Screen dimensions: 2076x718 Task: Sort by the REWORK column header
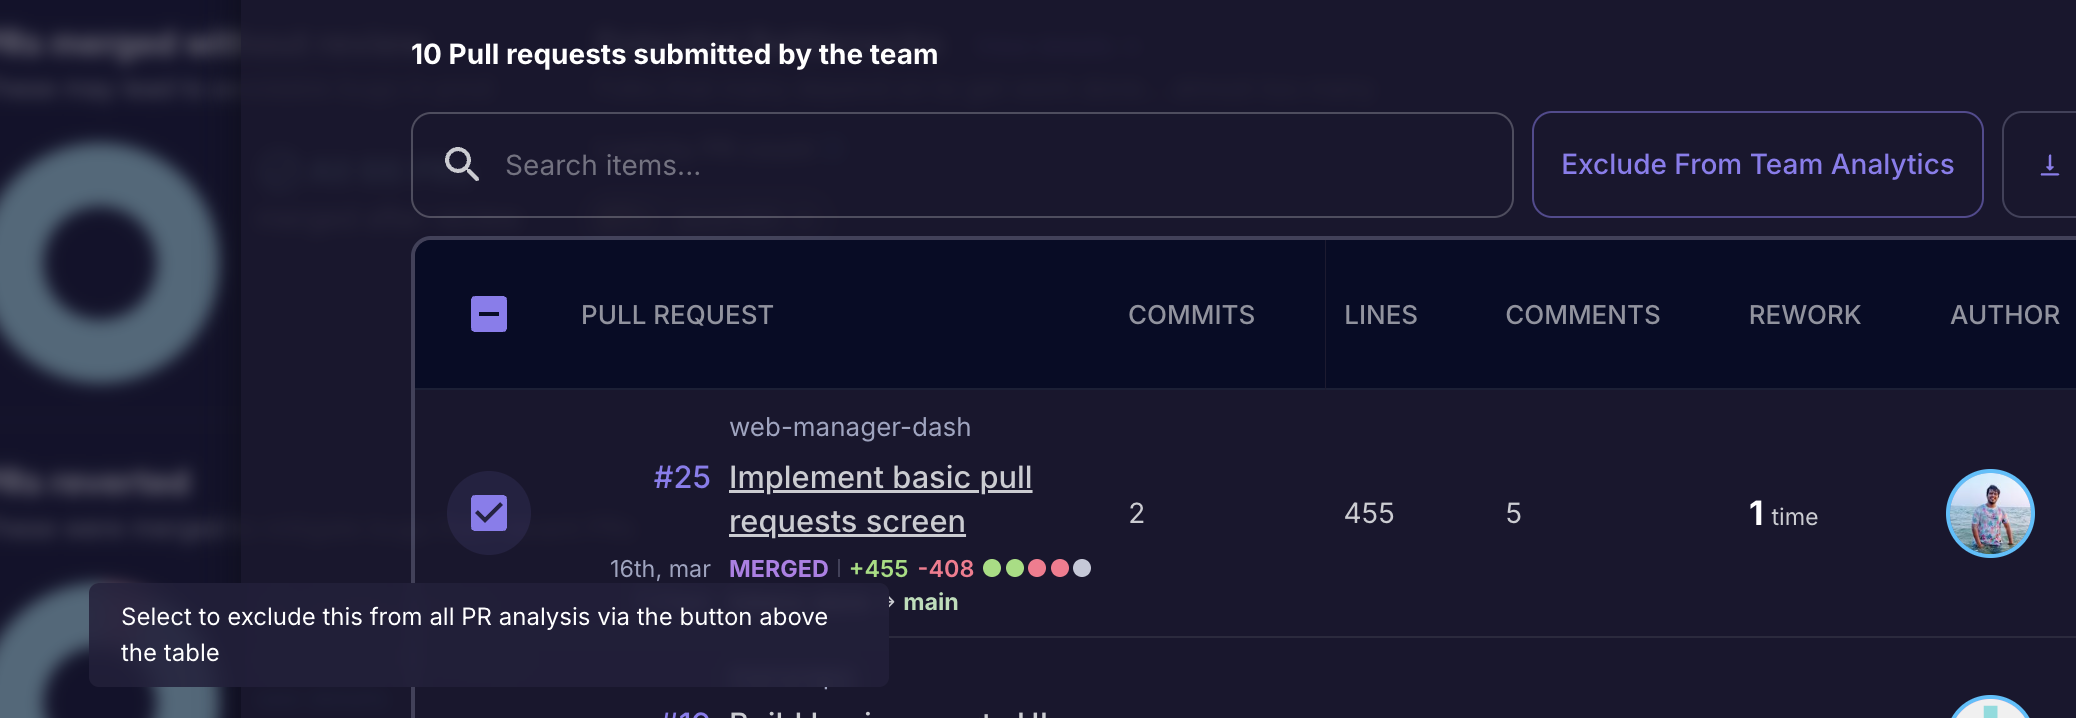click(1804, 315)
